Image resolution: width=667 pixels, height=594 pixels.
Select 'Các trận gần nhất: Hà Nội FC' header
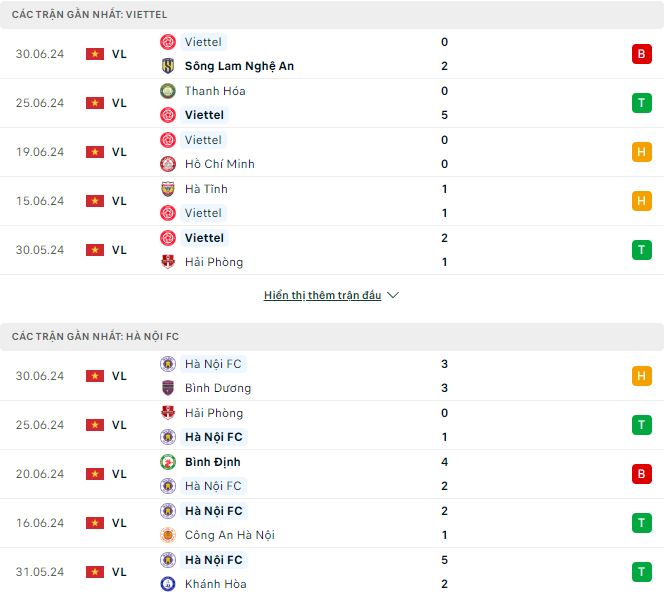(x=96, y=337)
